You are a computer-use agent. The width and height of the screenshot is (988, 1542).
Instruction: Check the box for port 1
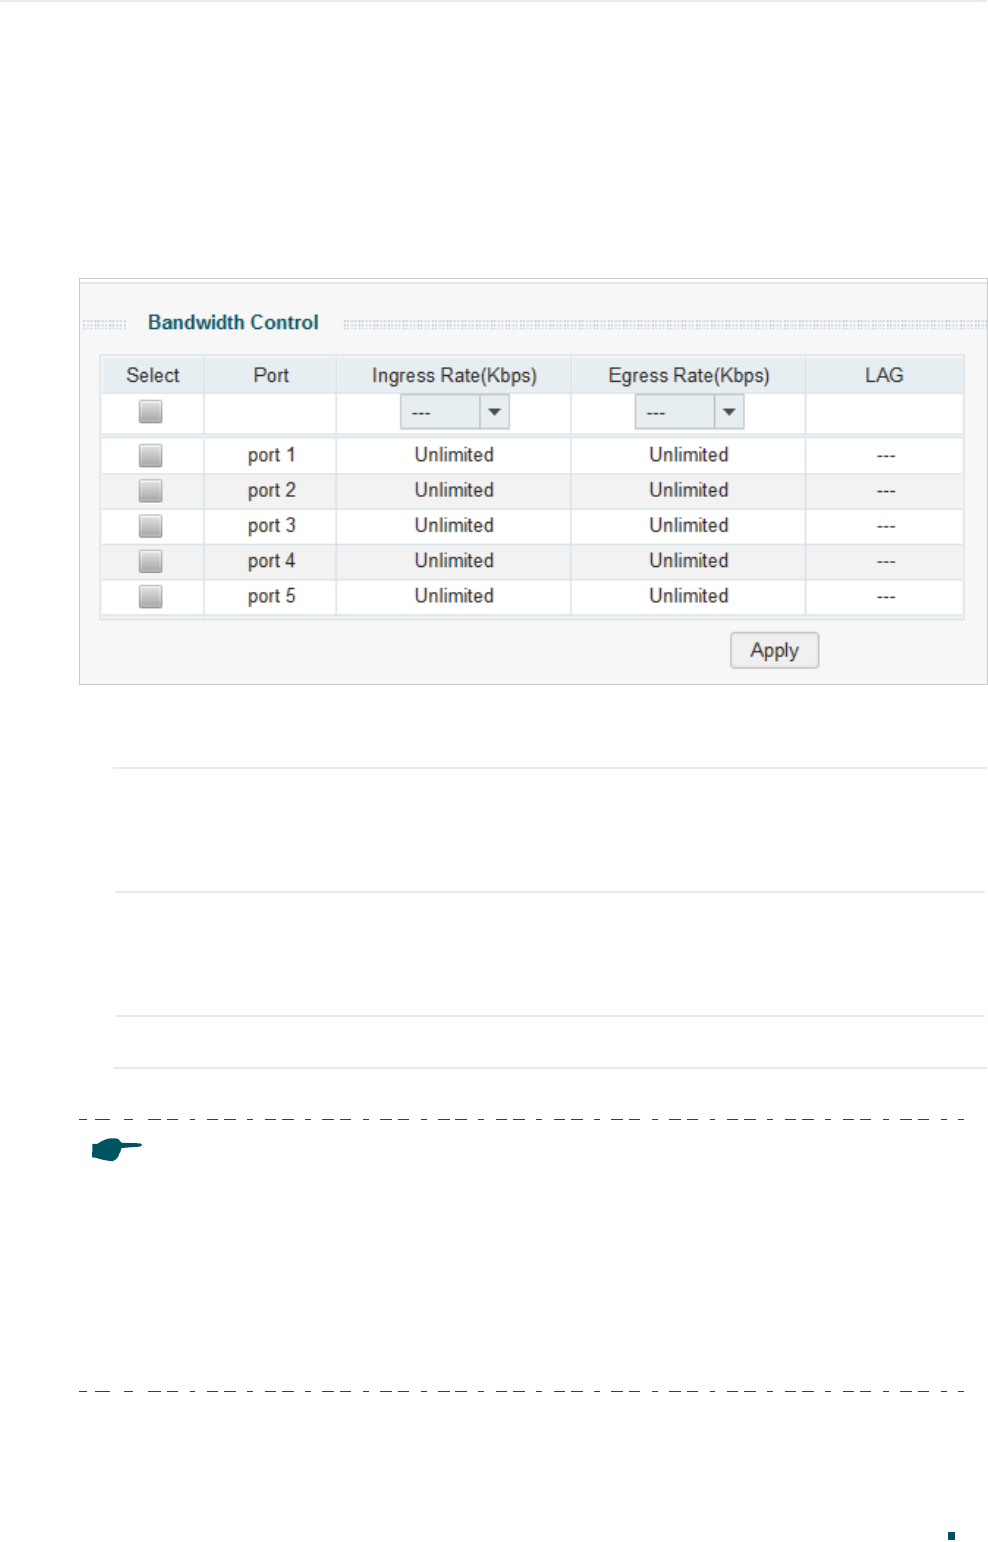click(150, 455)
